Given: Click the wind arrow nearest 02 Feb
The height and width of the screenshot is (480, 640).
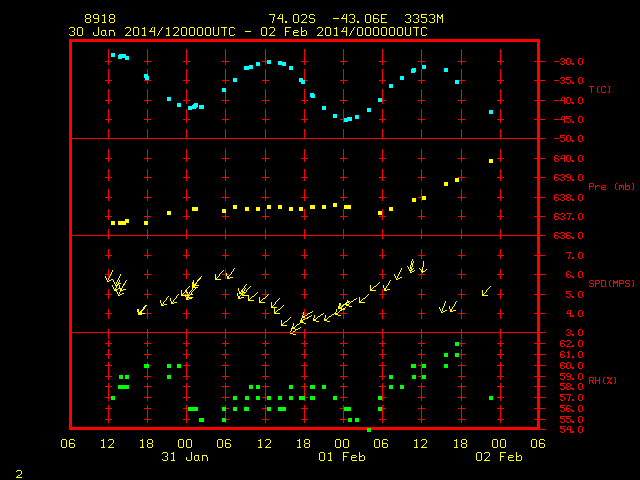Looking at the screenshot, I should pos(486,291).
